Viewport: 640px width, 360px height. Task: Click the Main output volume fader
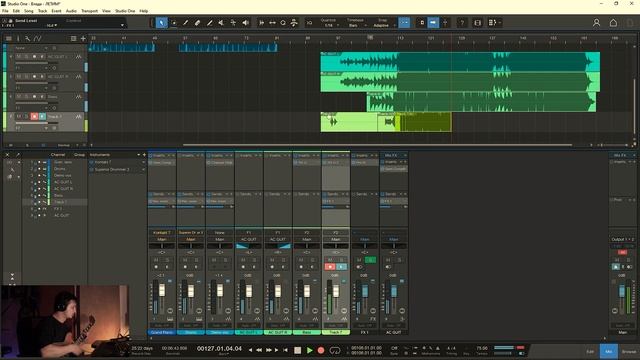coord(622,292)
